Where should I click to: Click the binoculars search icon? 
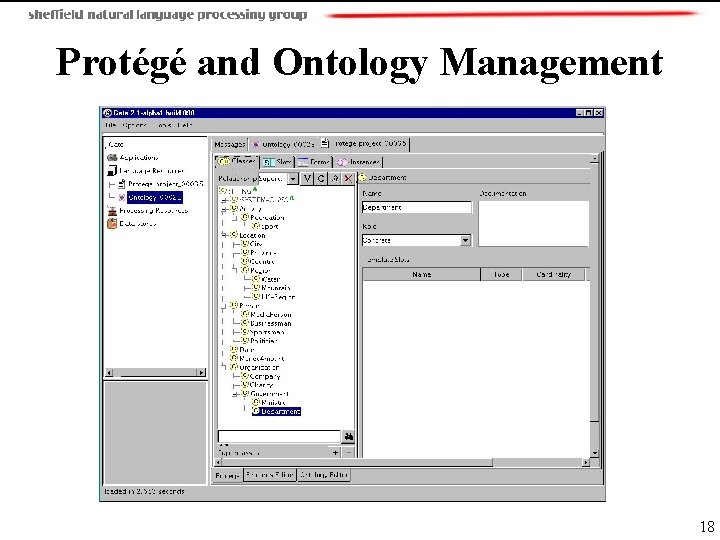[349, 436]
